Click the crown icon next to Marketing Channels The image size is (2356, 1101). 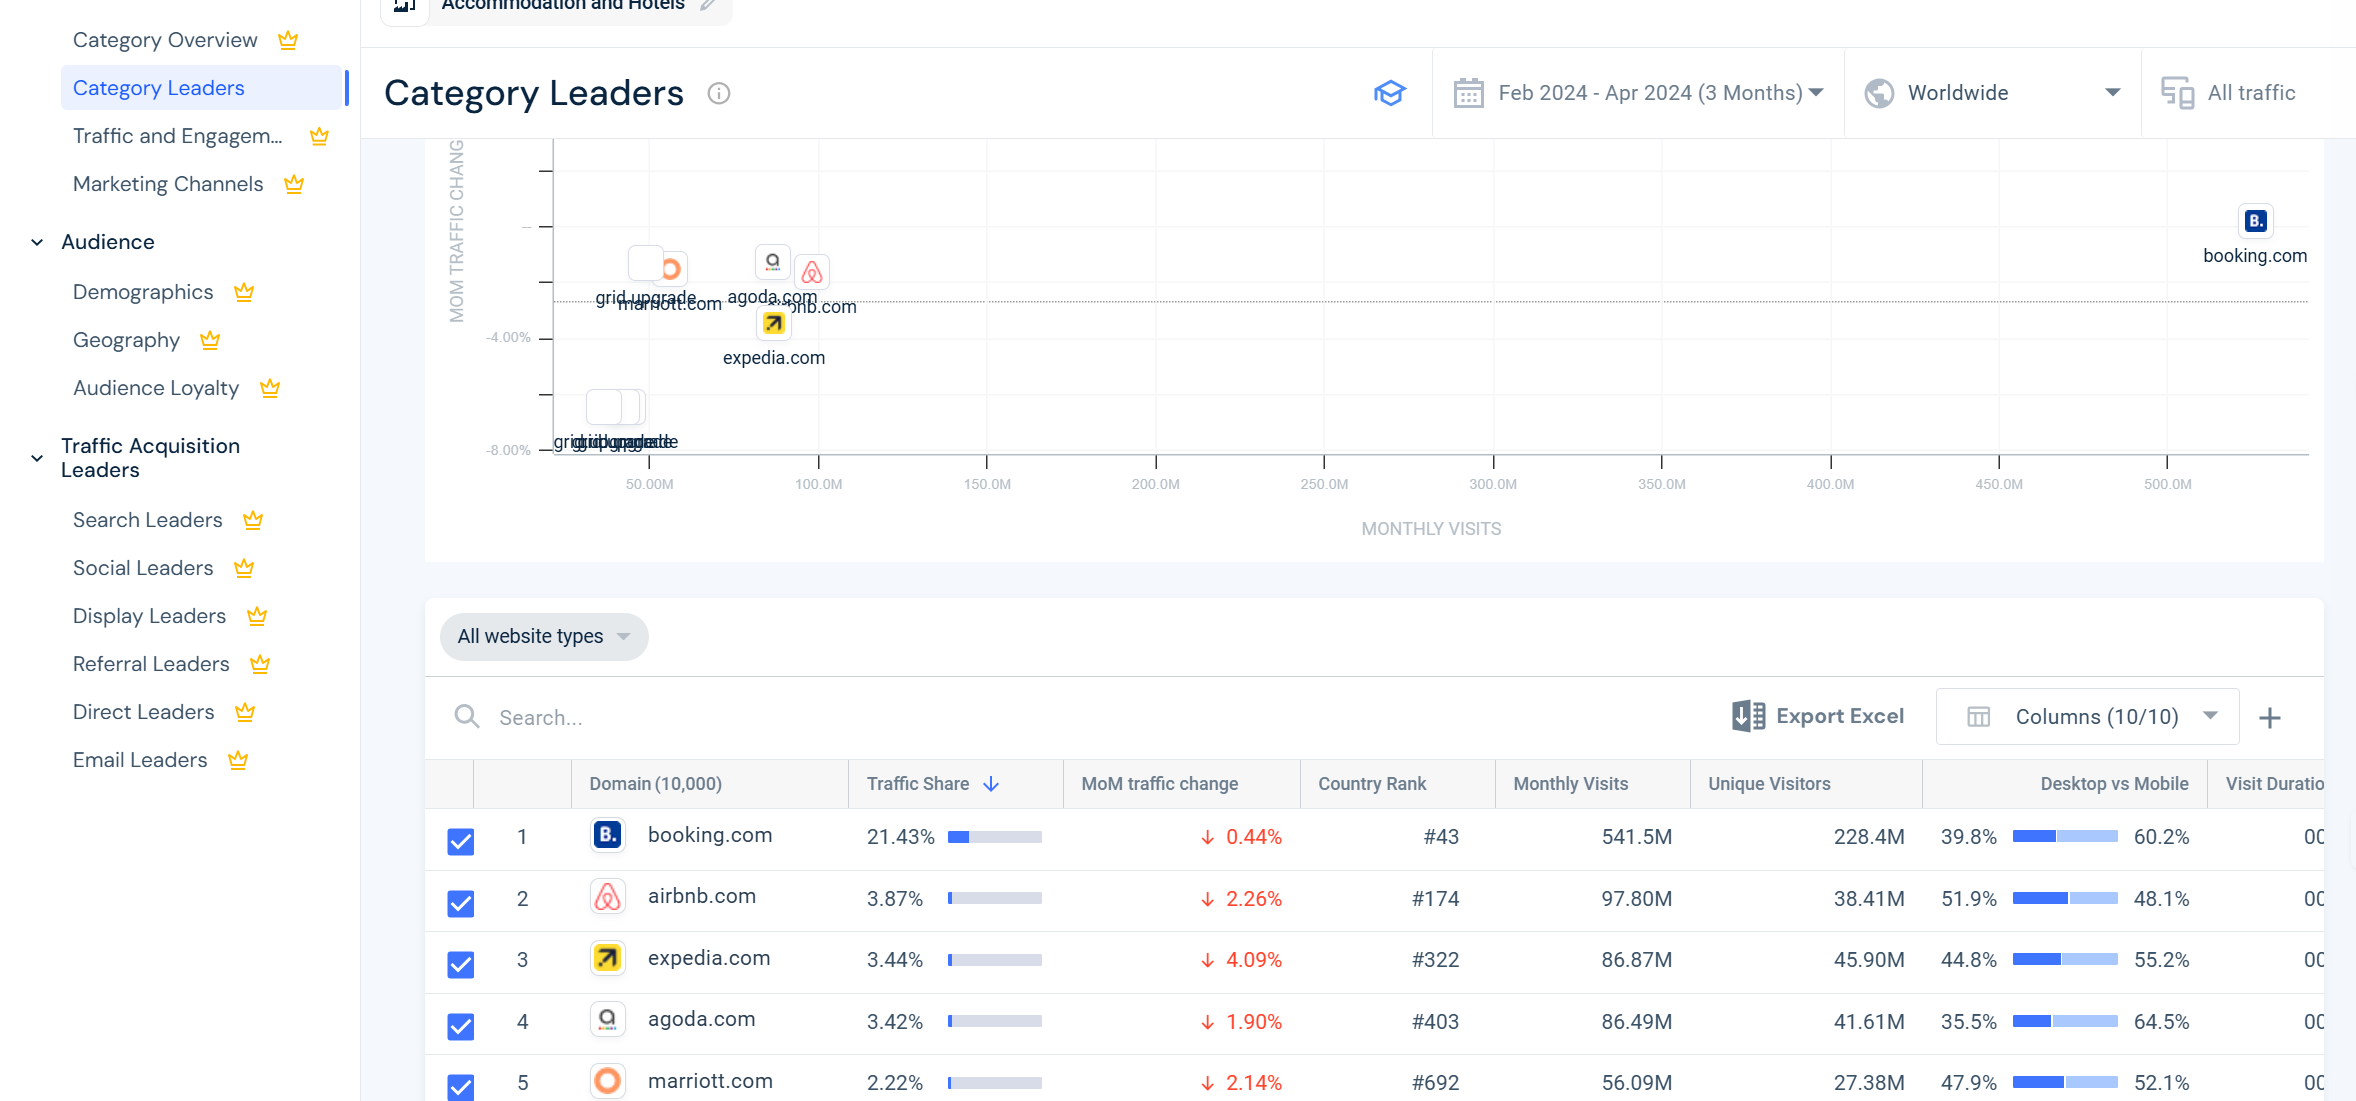click(x=294, y=184)
